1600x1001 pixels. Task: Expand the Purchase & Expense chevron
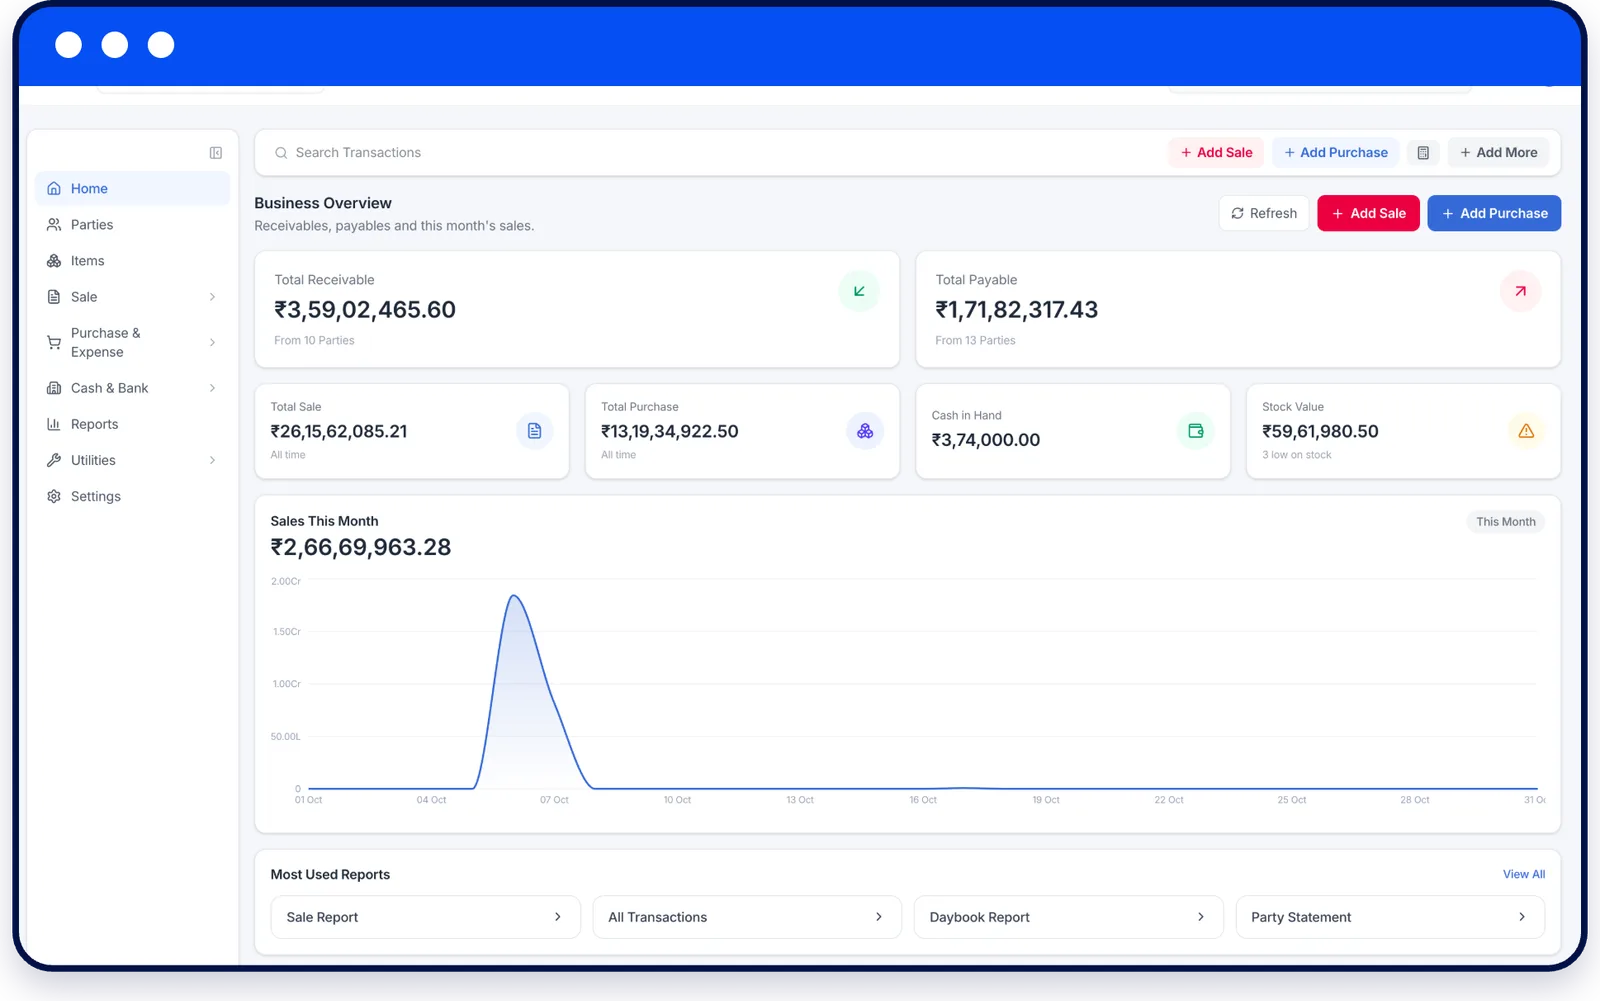click(212, 343)
